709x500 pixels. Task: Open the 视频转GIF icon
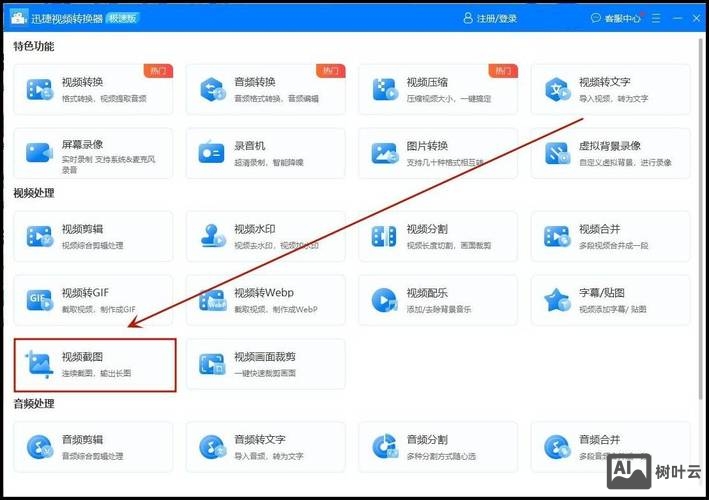[40, 300]
